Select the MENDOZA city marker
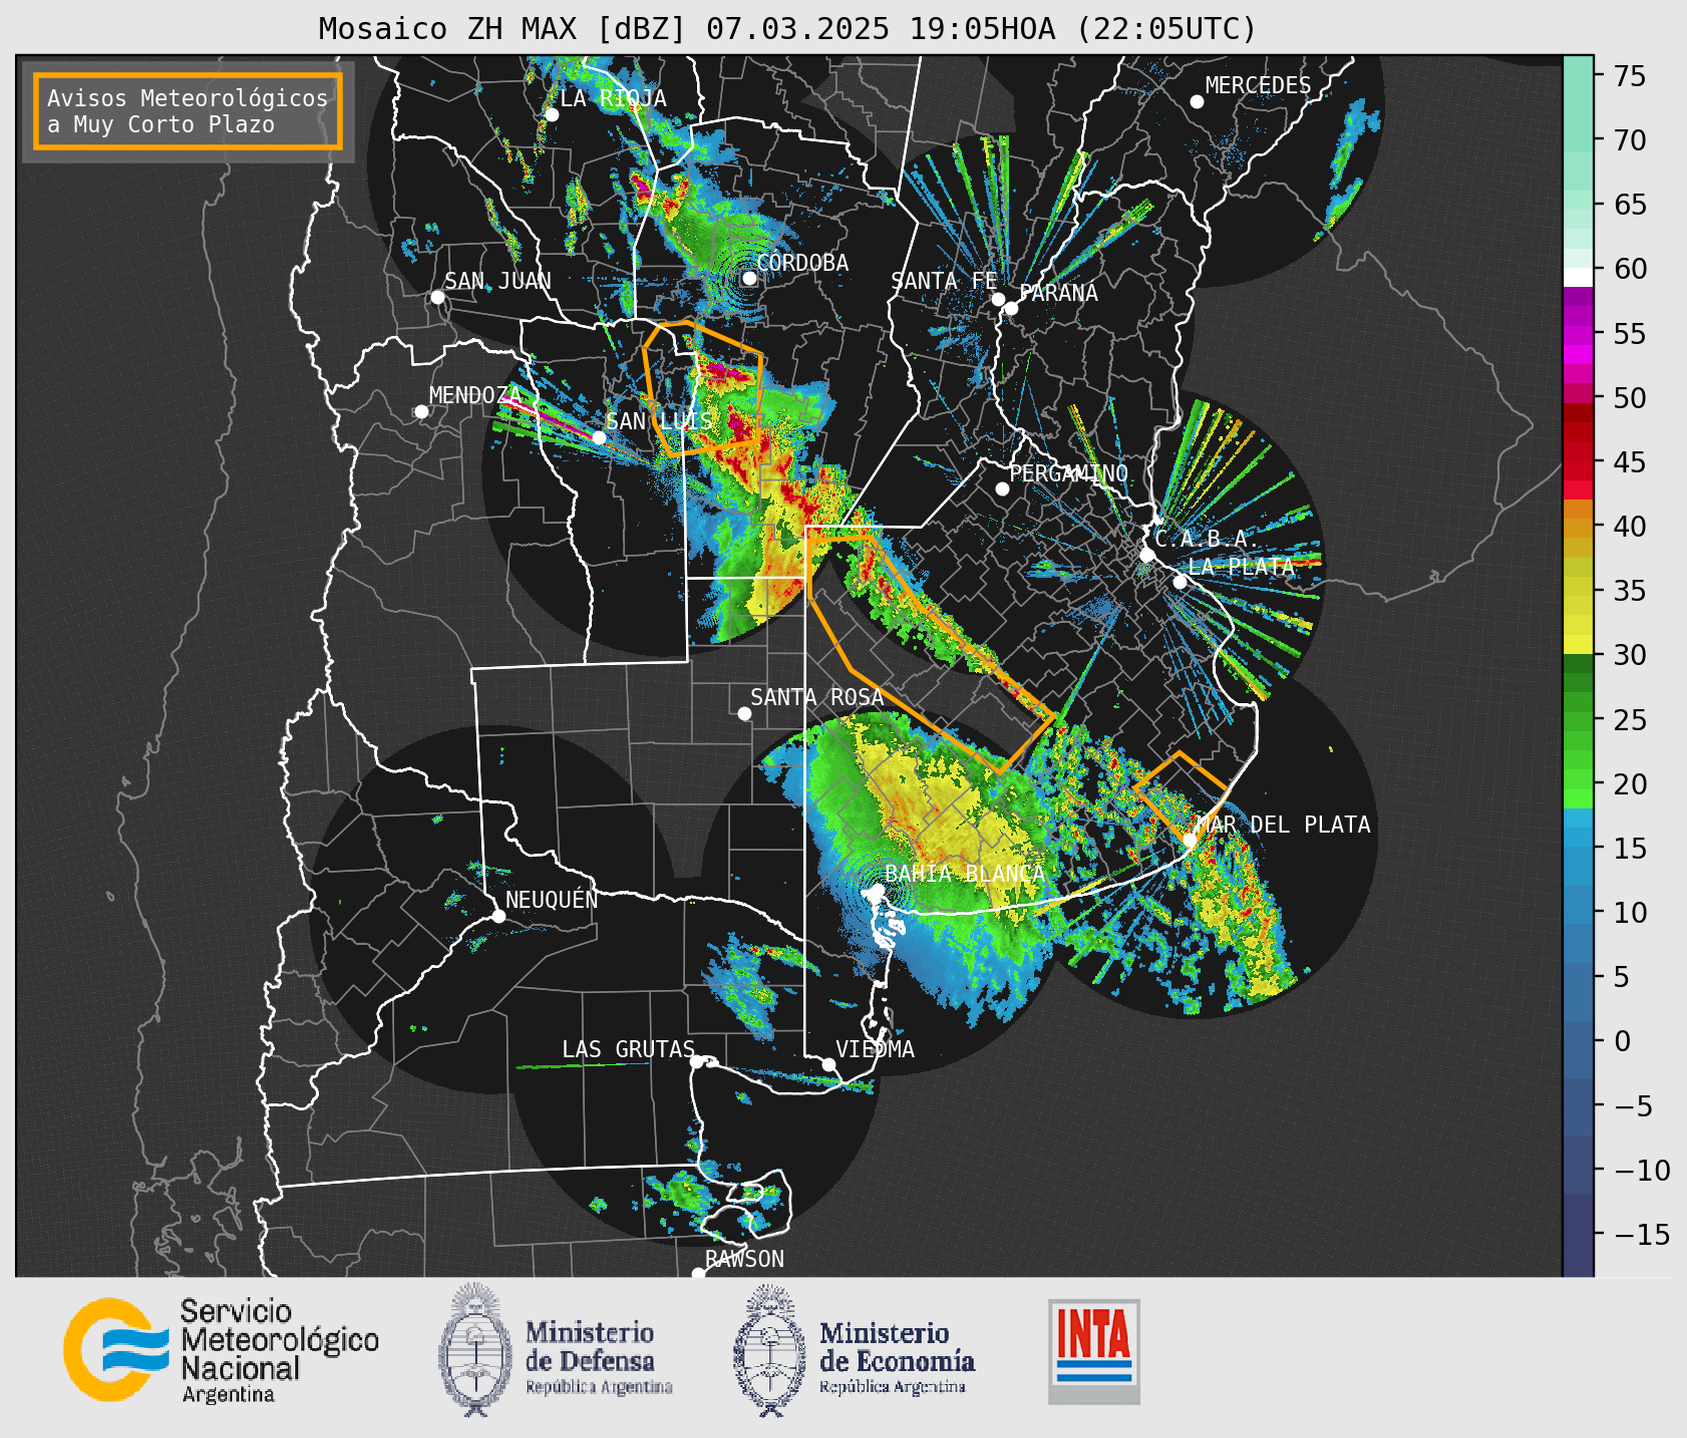The height and width of the screenshot is (1438, 1687). pyautogui.click(x=421, y=411)
